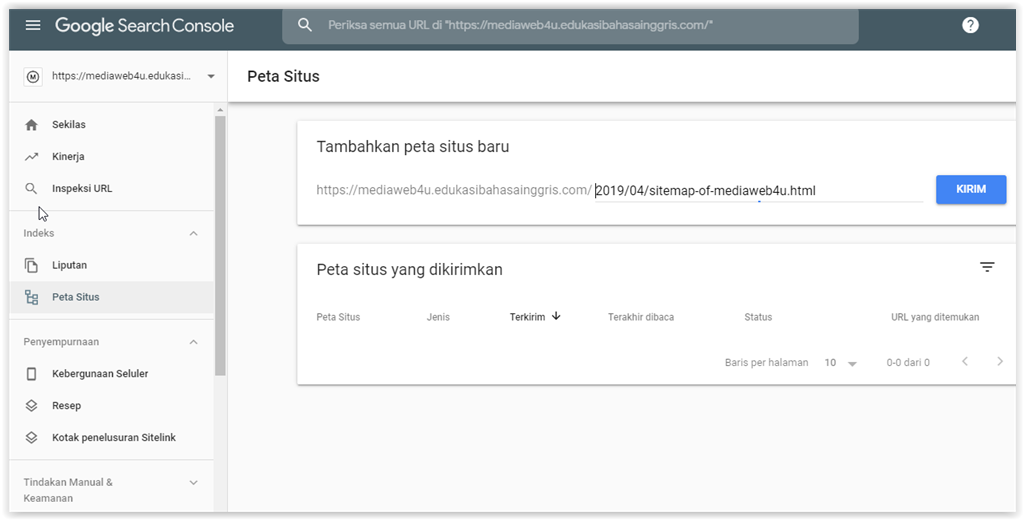The image size is (1024, 520).
Task: Click Peta Situs column header
Action: pos(338,317)
